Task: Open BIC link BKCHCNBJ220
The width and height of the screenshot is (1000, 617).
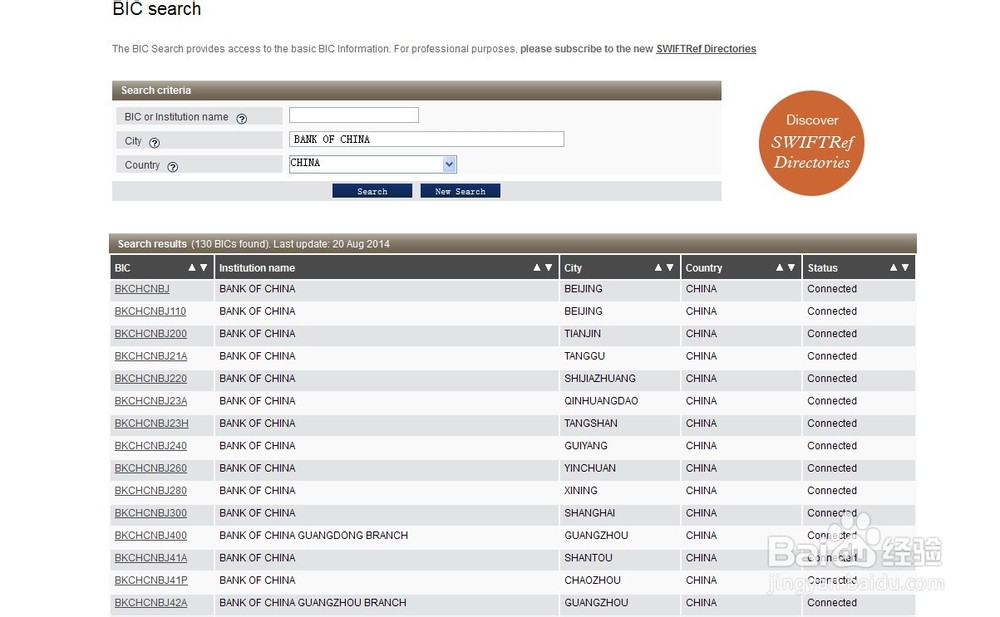Action: click(x=151, y=378)
